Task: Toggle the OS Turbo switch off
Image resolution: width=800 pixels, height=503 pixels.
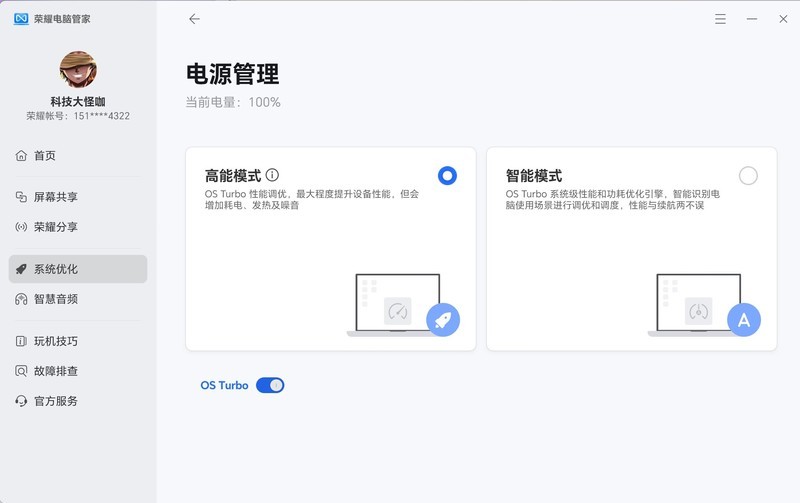Action: (270, 385)
